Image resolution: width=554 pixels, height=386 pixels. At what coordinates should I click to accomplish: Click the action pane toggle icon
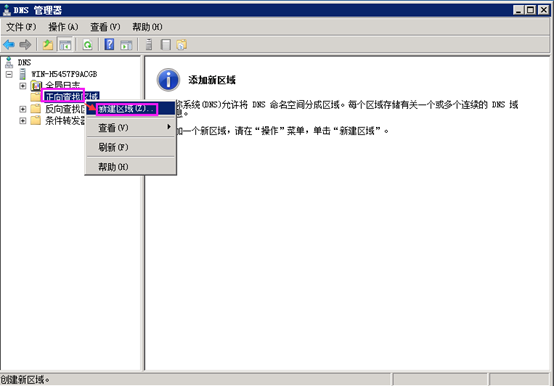point(126,45)
